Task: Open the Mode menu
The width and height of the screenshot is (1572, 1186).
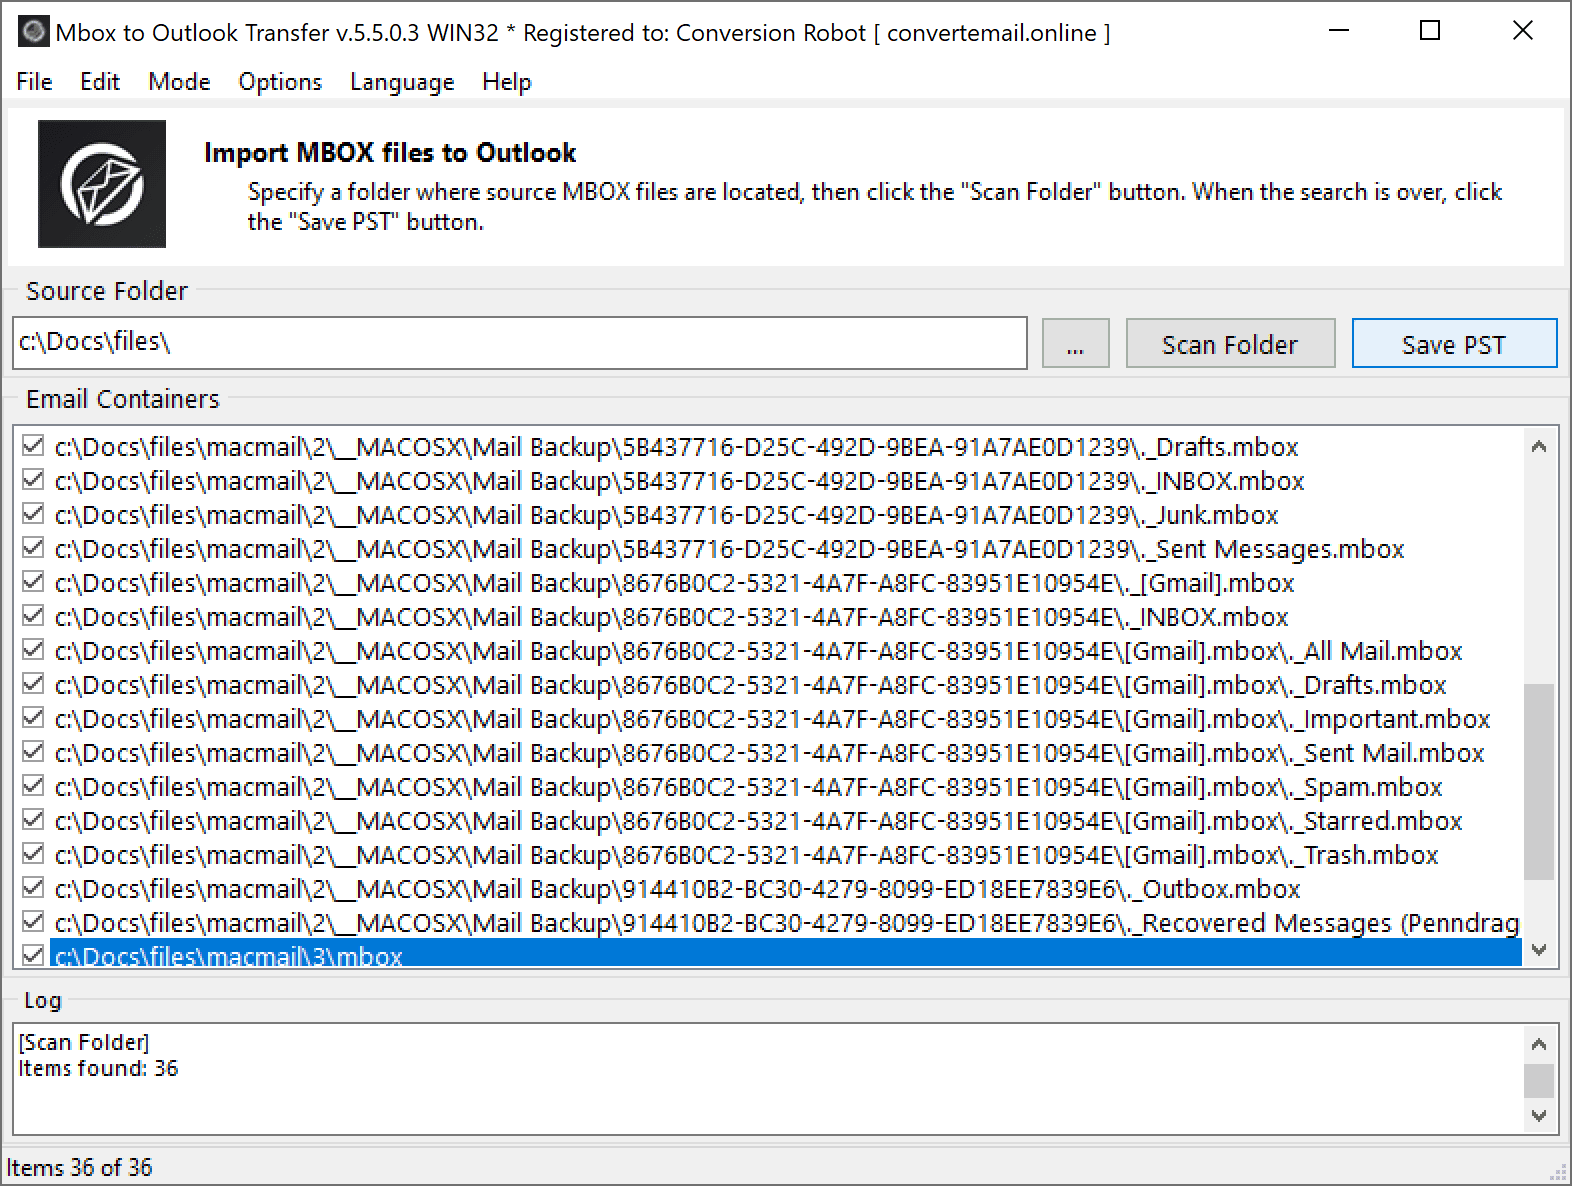Action: [179, 82]
